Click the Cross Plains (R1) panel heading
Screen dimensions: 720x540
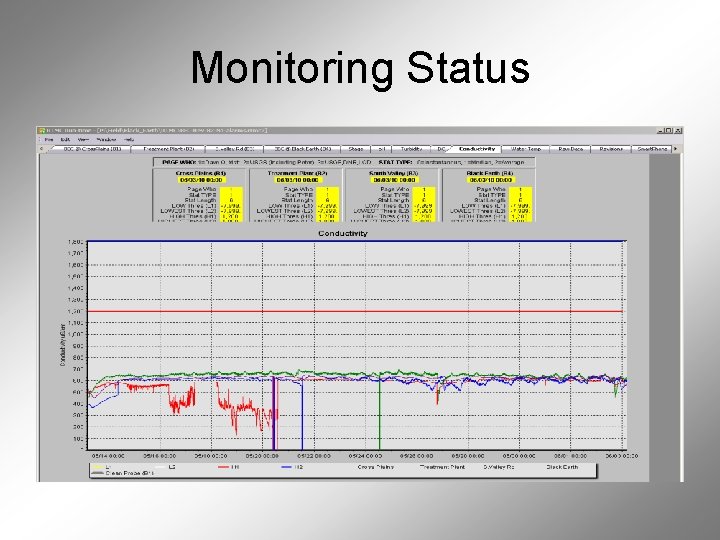point(201,174)
